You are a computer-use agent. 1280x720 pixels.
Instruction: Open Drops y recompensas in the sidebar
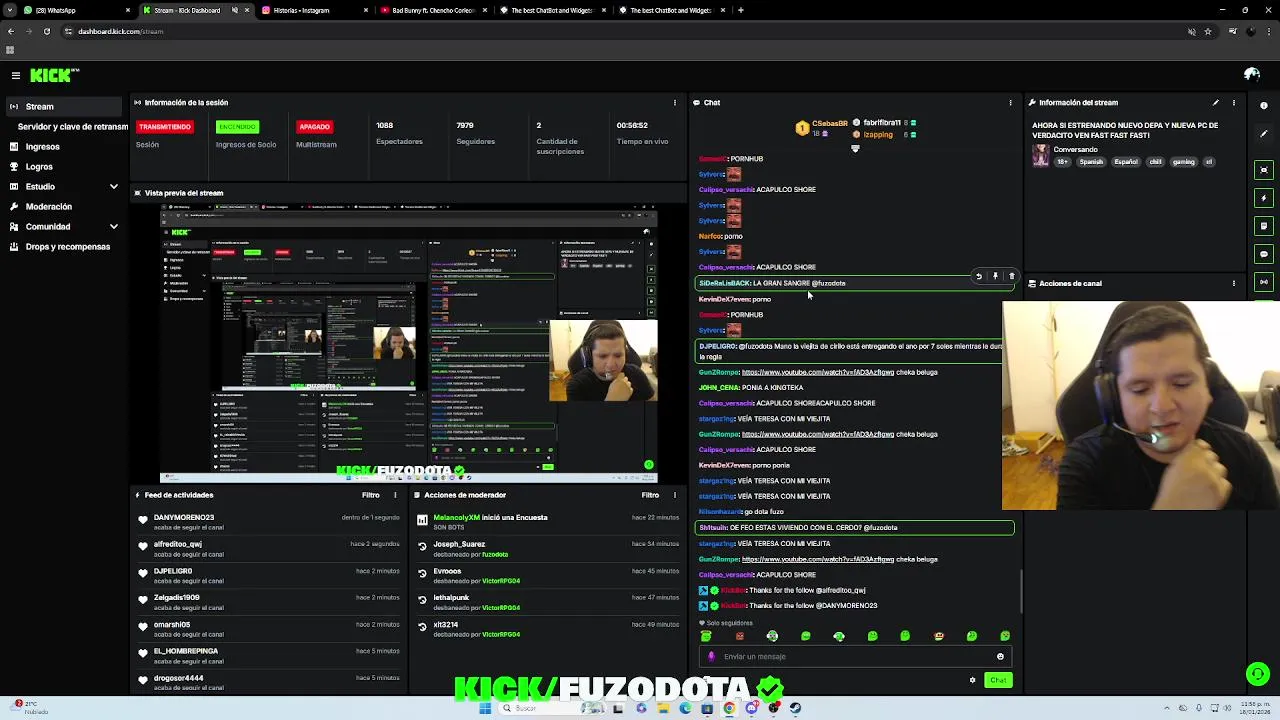pos(68,246)
